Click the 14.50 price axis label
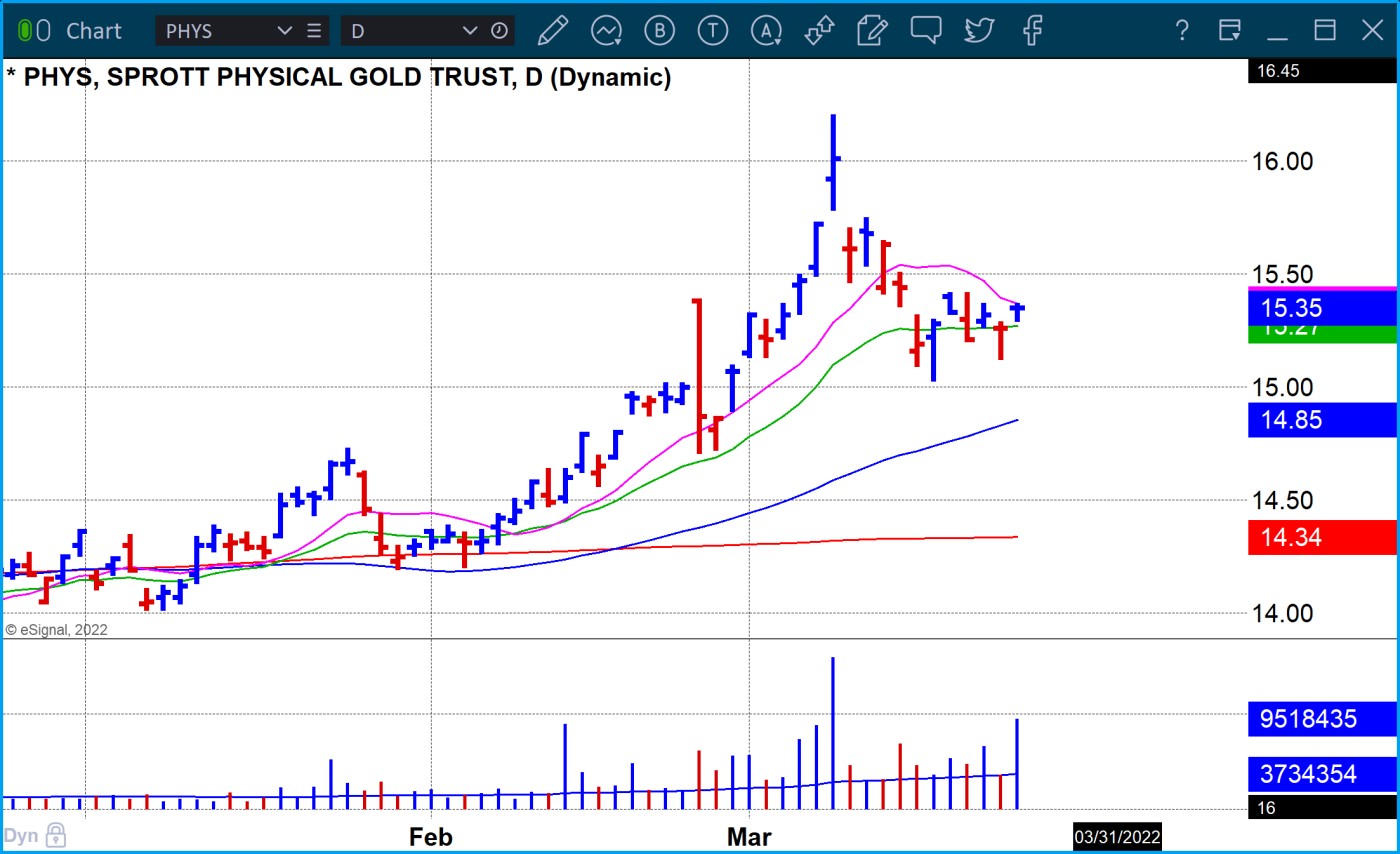Screen dimensions: 1400x854 [x=1282, y=500]
